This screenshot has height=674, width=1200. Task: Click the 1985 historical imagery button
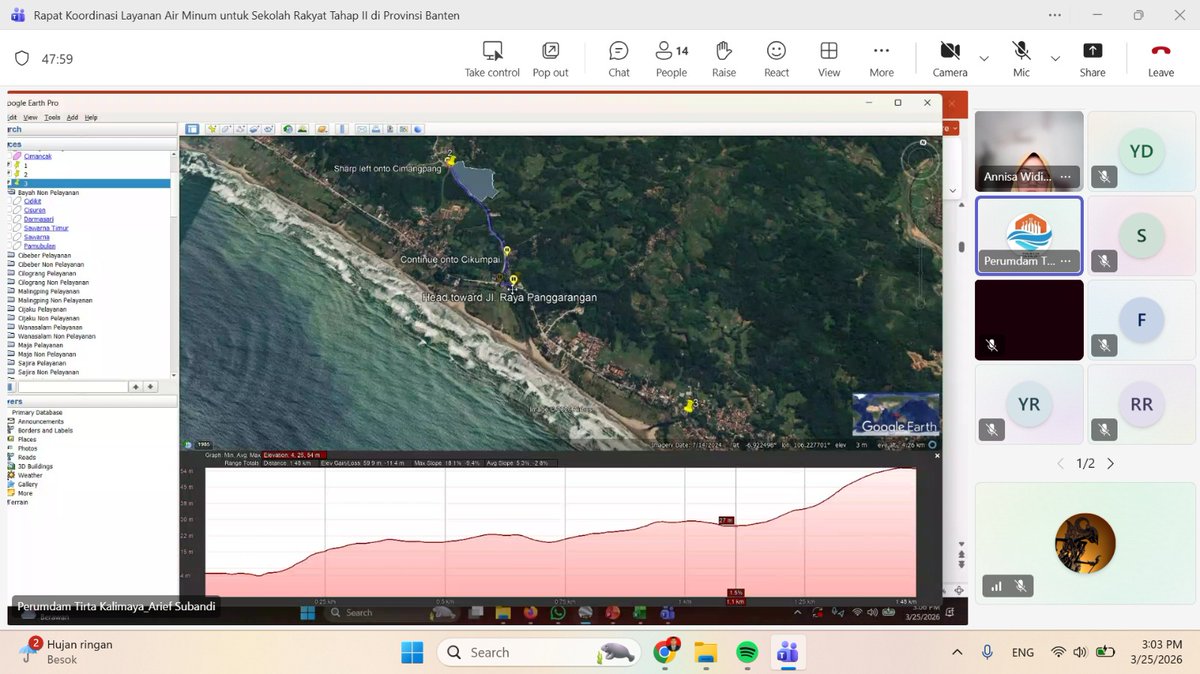coord(203,445)
